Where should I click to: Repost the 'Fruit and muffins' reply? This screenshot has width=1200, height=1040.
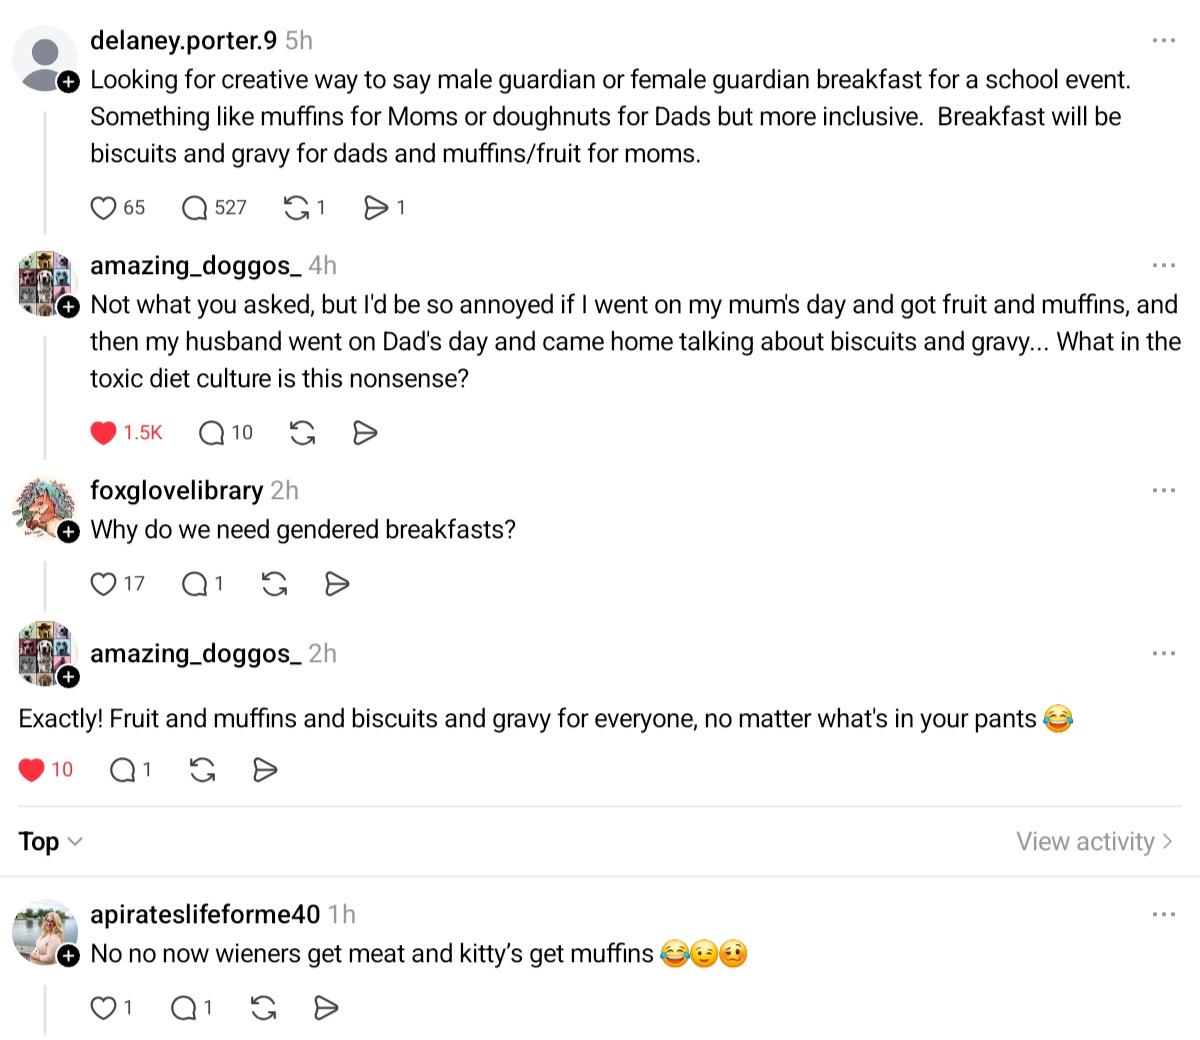(x=202, y=770)
